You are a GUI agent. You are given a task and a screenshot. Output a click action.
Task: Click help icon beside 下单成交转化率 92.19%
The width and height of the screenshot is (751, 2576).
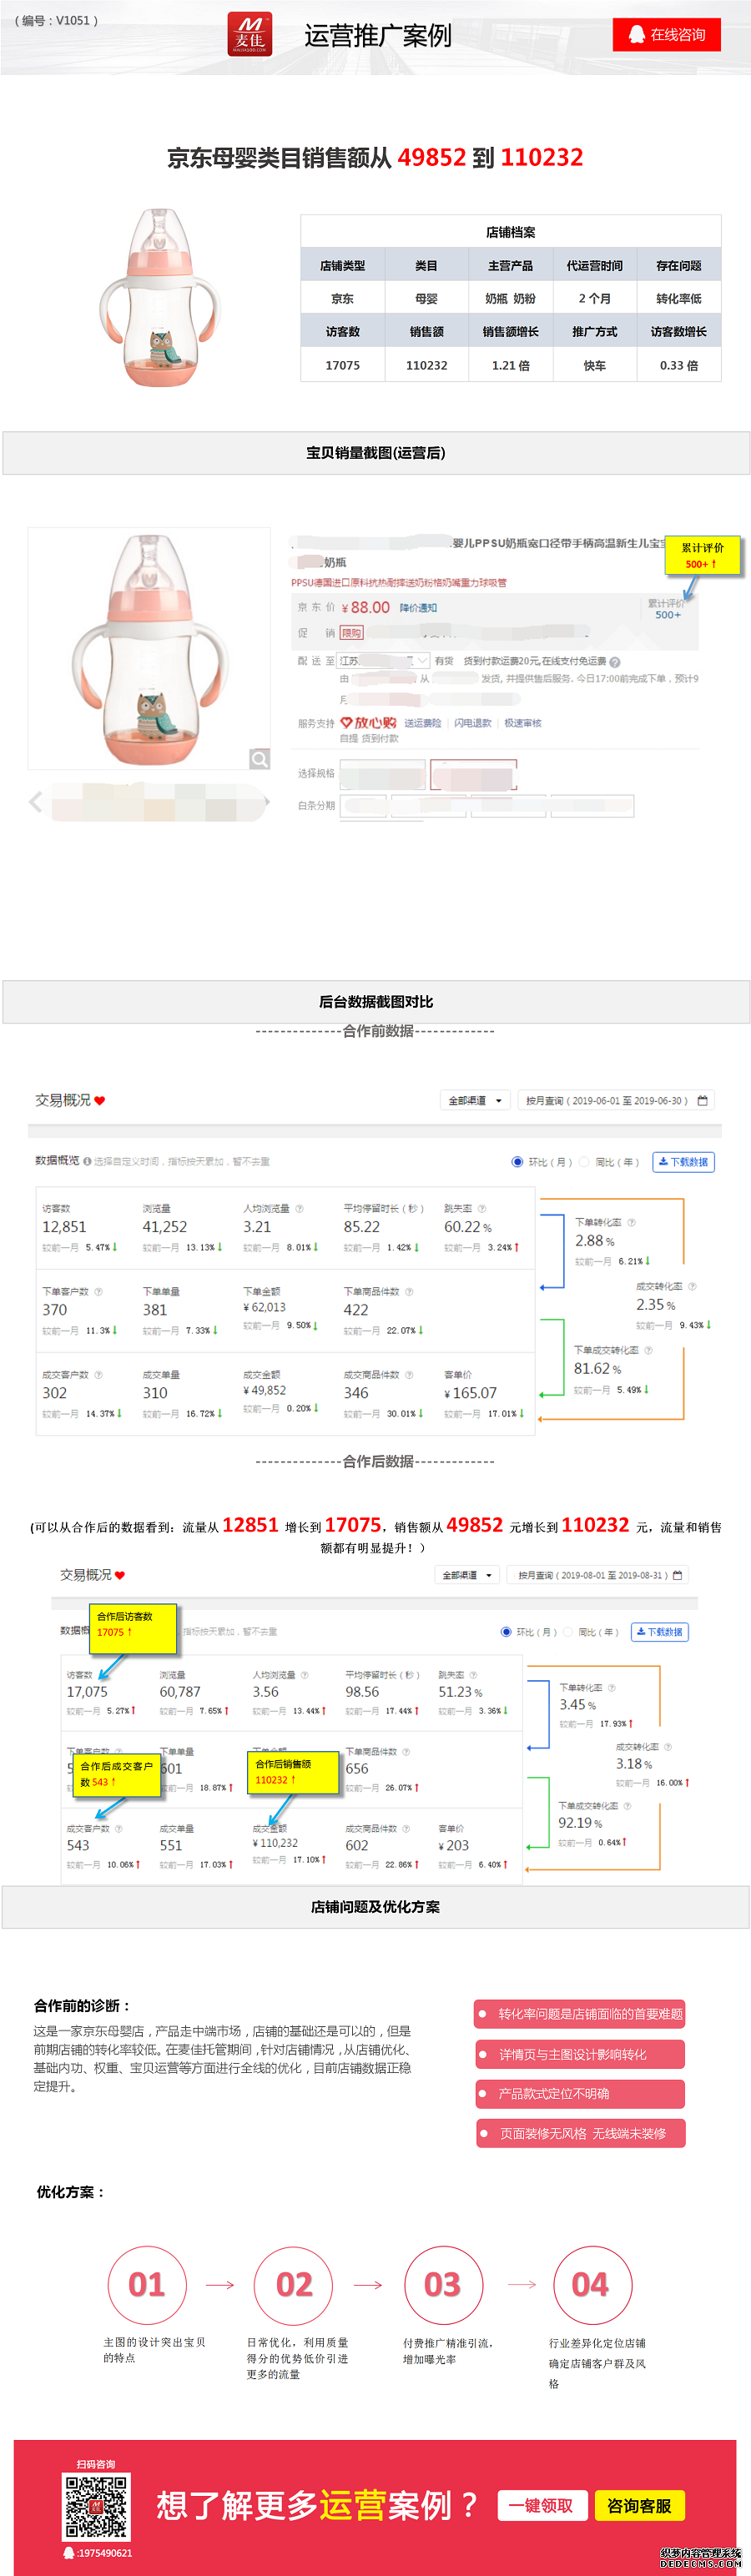(x=627, y=1806)
